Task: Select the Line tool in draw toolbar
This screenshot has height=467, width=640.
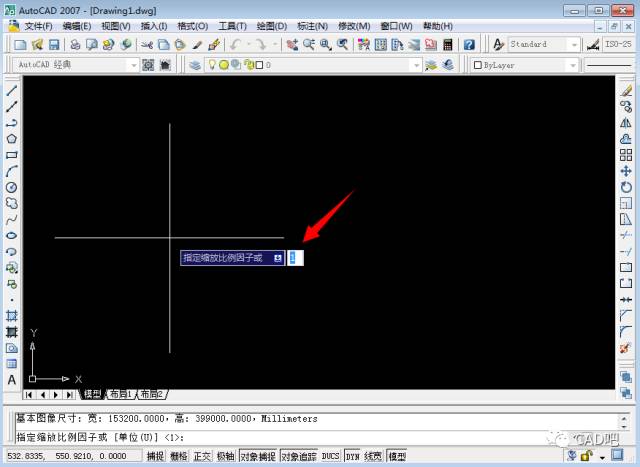Action: point(12,90)
